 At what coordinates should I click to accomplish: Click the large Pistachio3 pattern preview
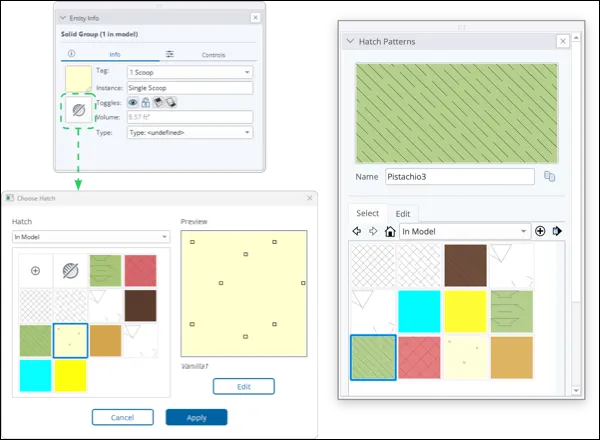[x=457, y=113]
